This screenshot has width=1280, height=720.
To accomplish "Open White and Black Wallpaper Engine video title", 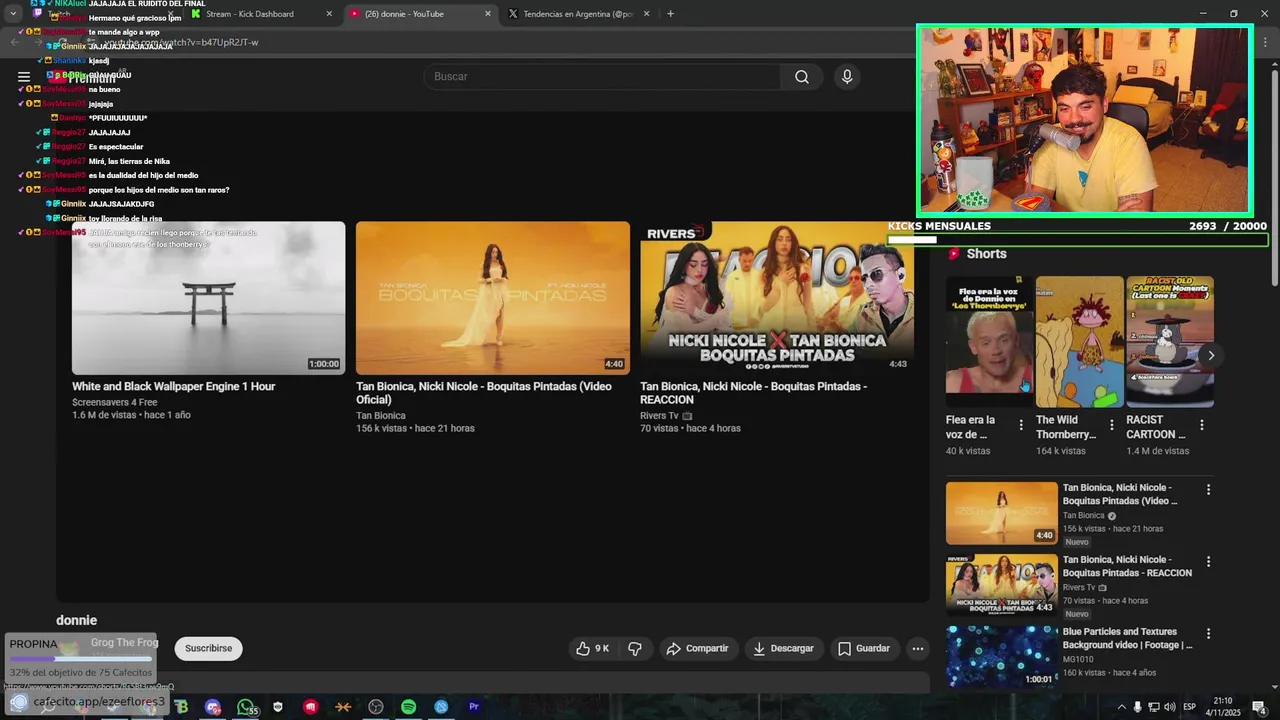I will 173,386.
